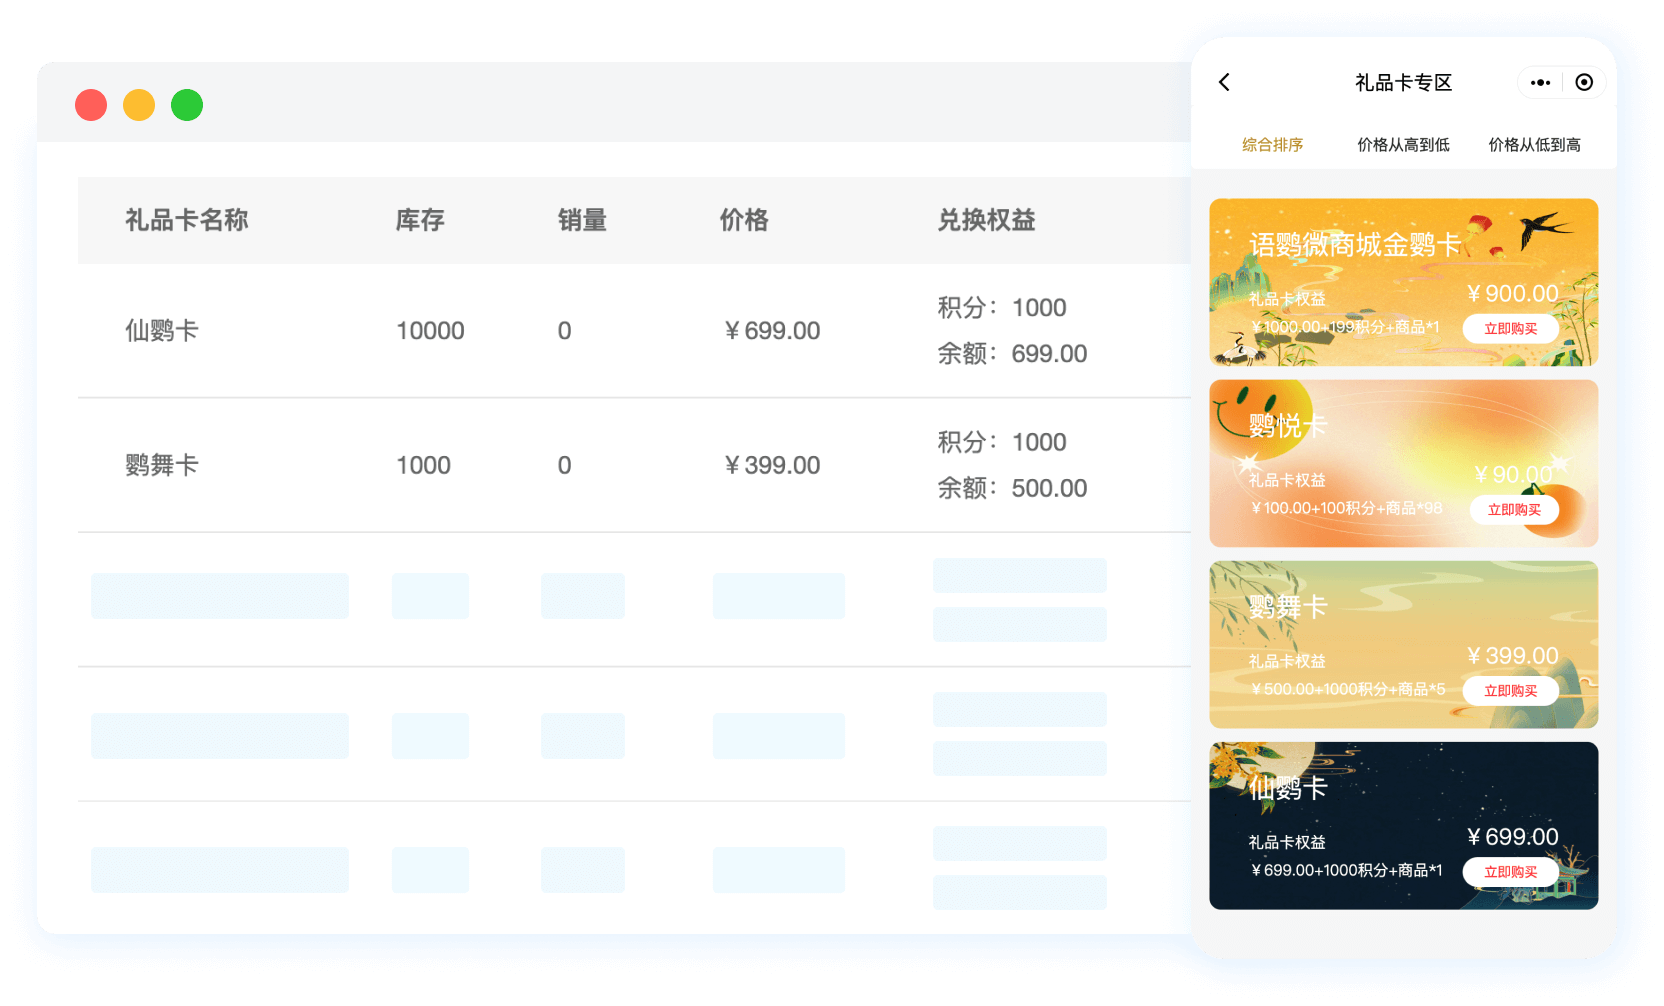Click the 库存 column header
The image size is (1664, 1006).
coord(420,220)
